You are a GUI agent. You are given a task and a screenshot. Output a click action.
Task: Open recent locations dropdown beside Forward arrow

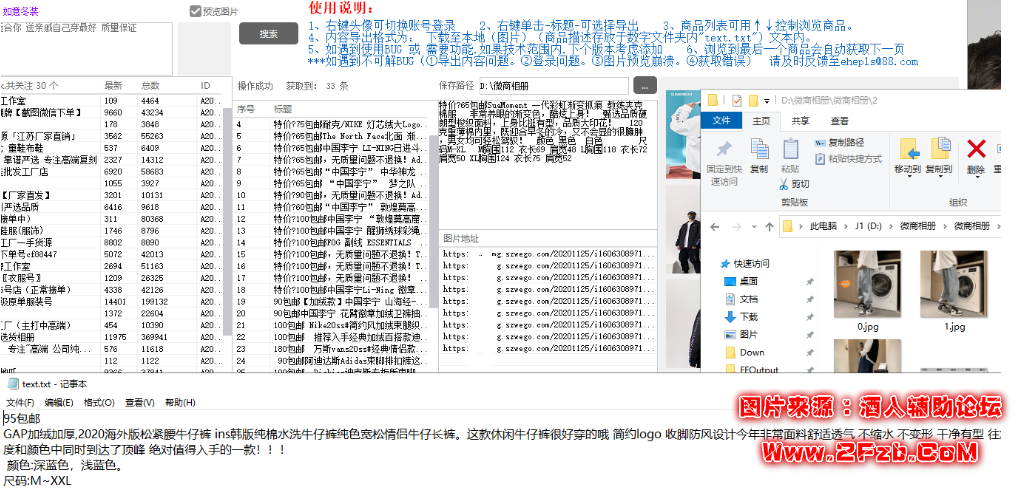753,227
